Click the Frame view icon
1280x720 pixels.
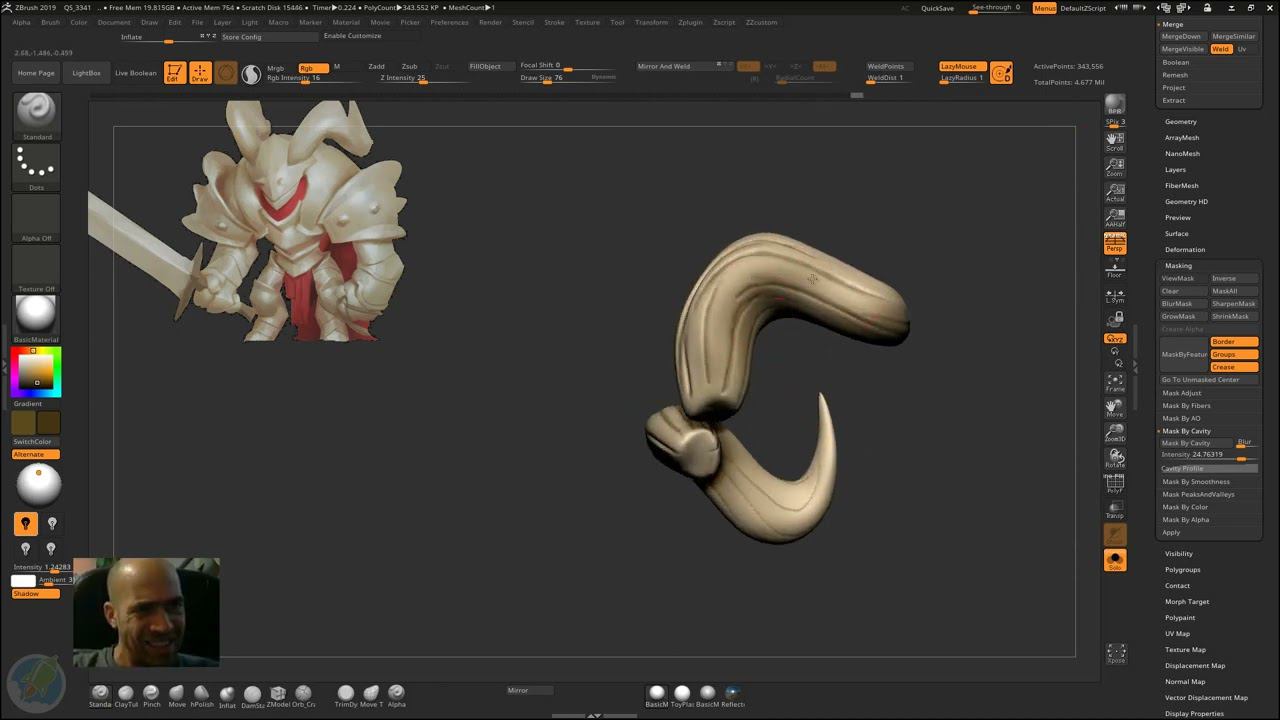(x=1114, y=382)
